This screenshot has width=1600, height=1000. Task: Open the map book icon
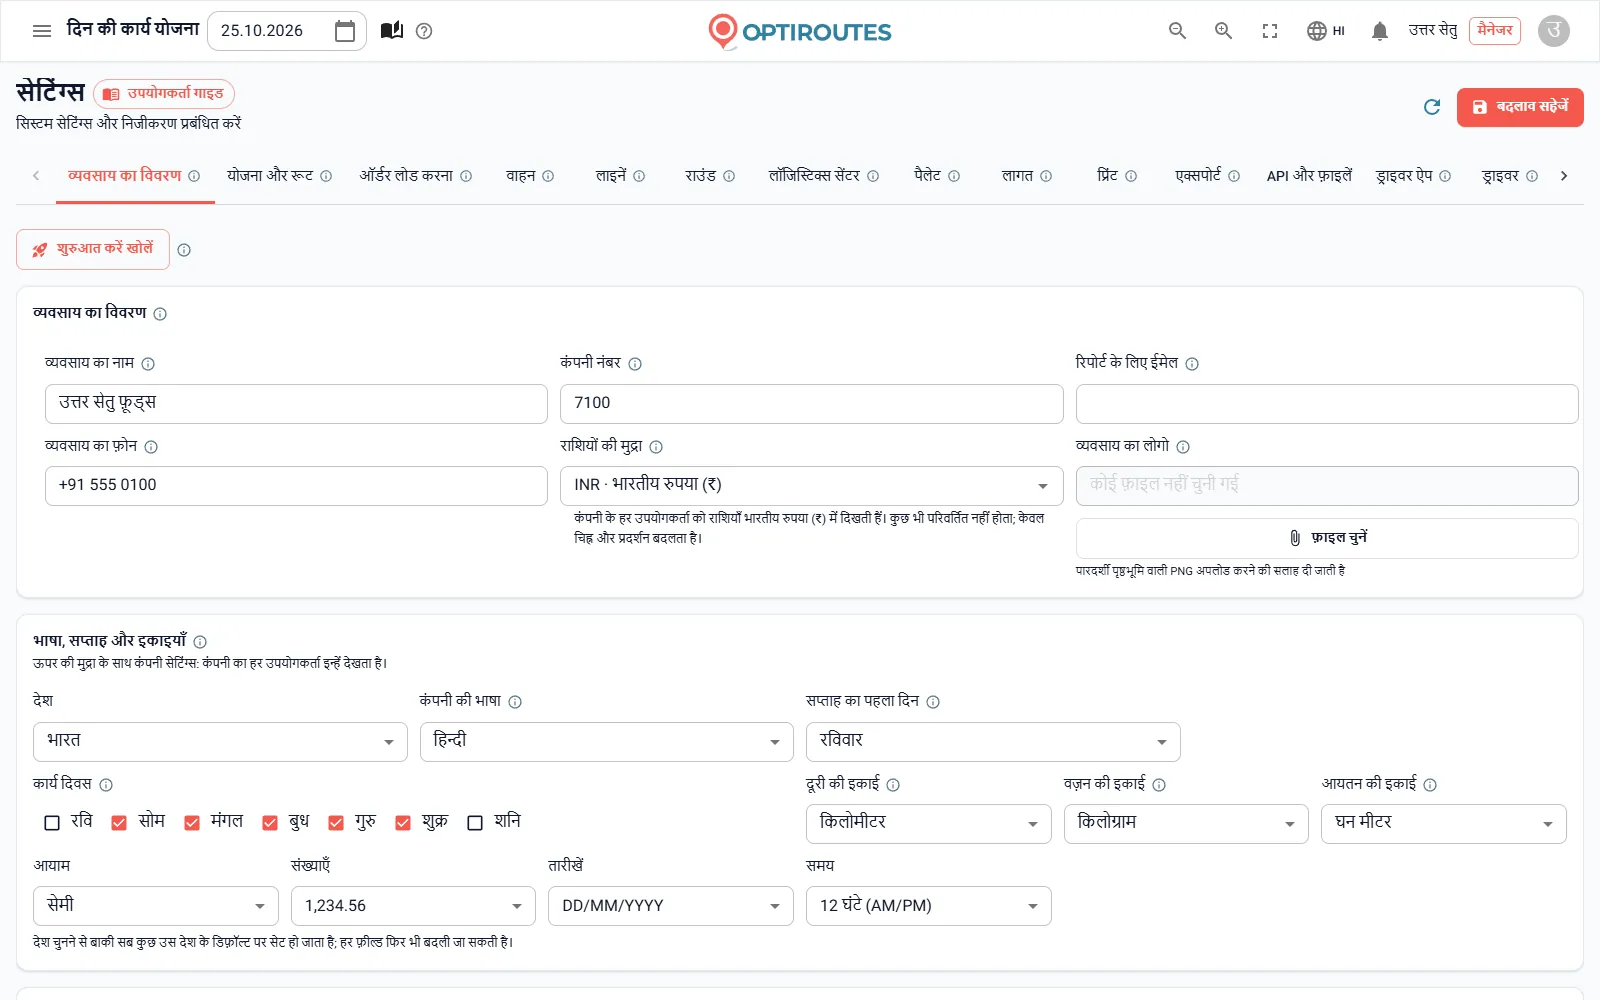tap(392, 31)
